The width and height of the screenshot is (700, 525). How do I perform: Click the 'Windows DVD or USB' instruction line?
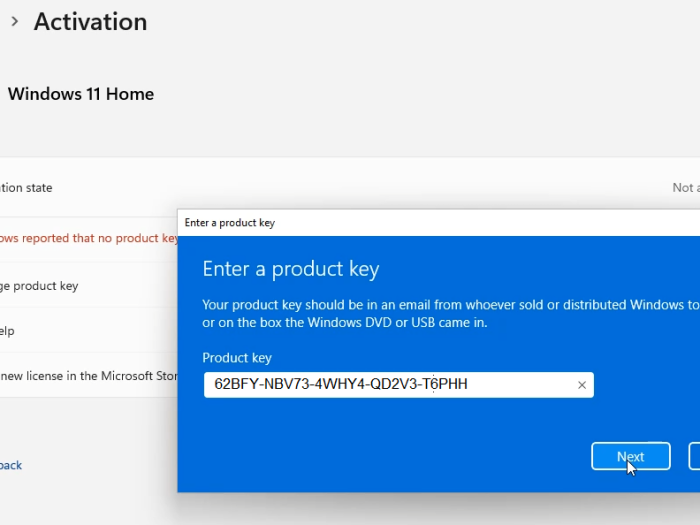[x=344, y=322]
